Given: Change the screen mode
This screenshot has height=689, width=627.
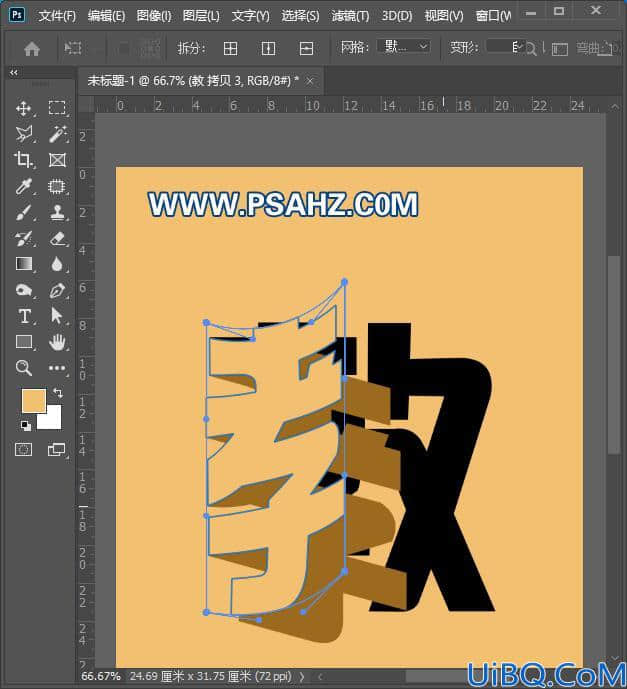Looking at the screenshot, I should click(x=57, y=450).
